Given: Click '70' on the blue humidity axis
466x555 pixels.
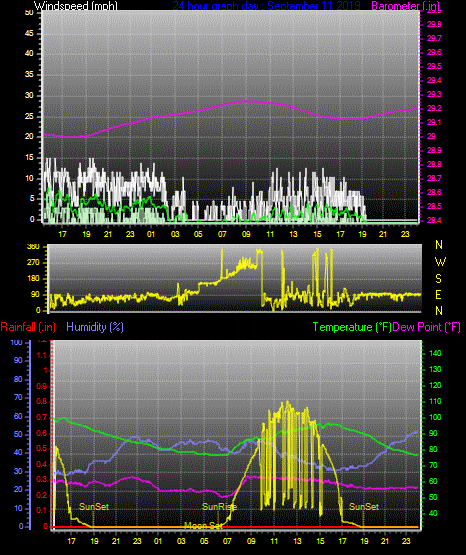Looking at the screenshot, I should [18, 397].
